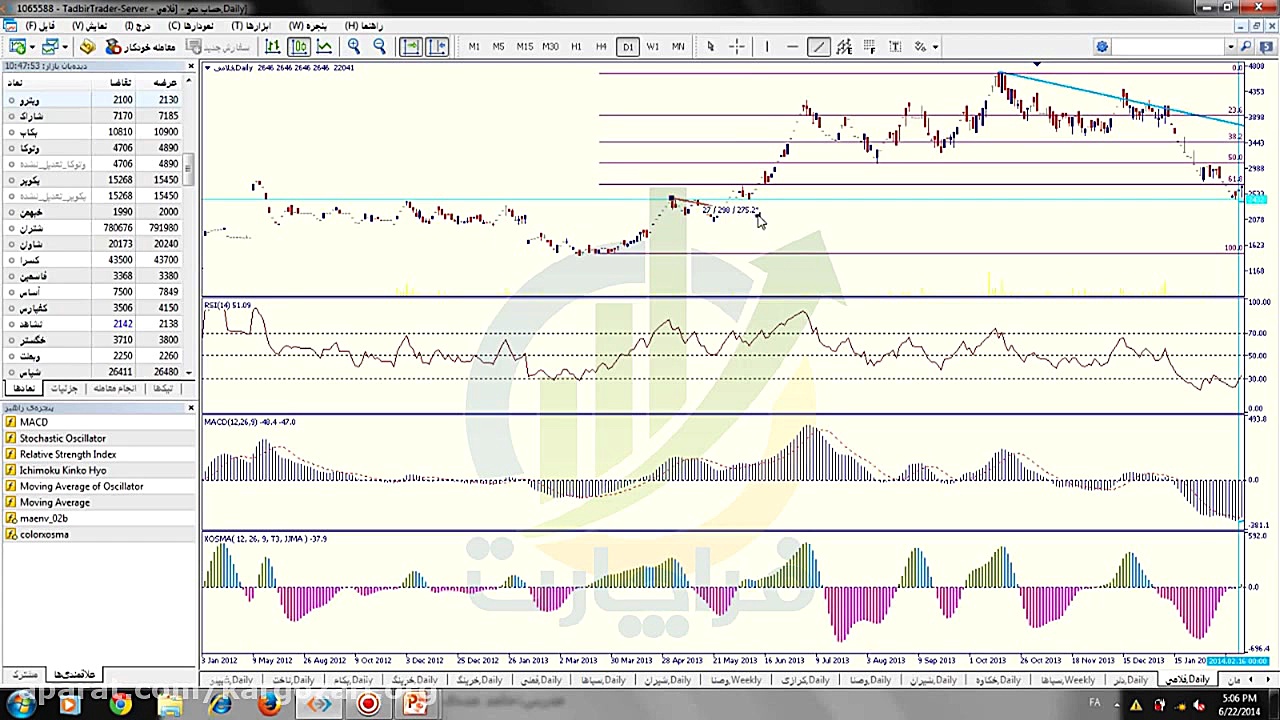Select the Fibonacci retracement tool
The height and width of the screenshot is (720, 1280).
[x=869, y=46]
